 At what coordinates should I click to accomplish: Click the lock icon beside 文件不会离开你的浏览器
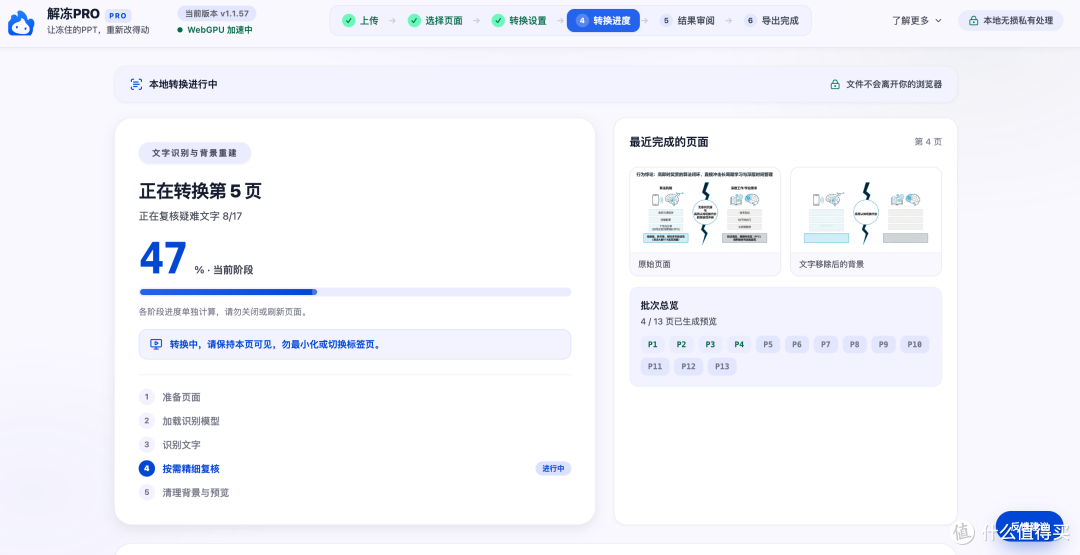click(835, 84)
